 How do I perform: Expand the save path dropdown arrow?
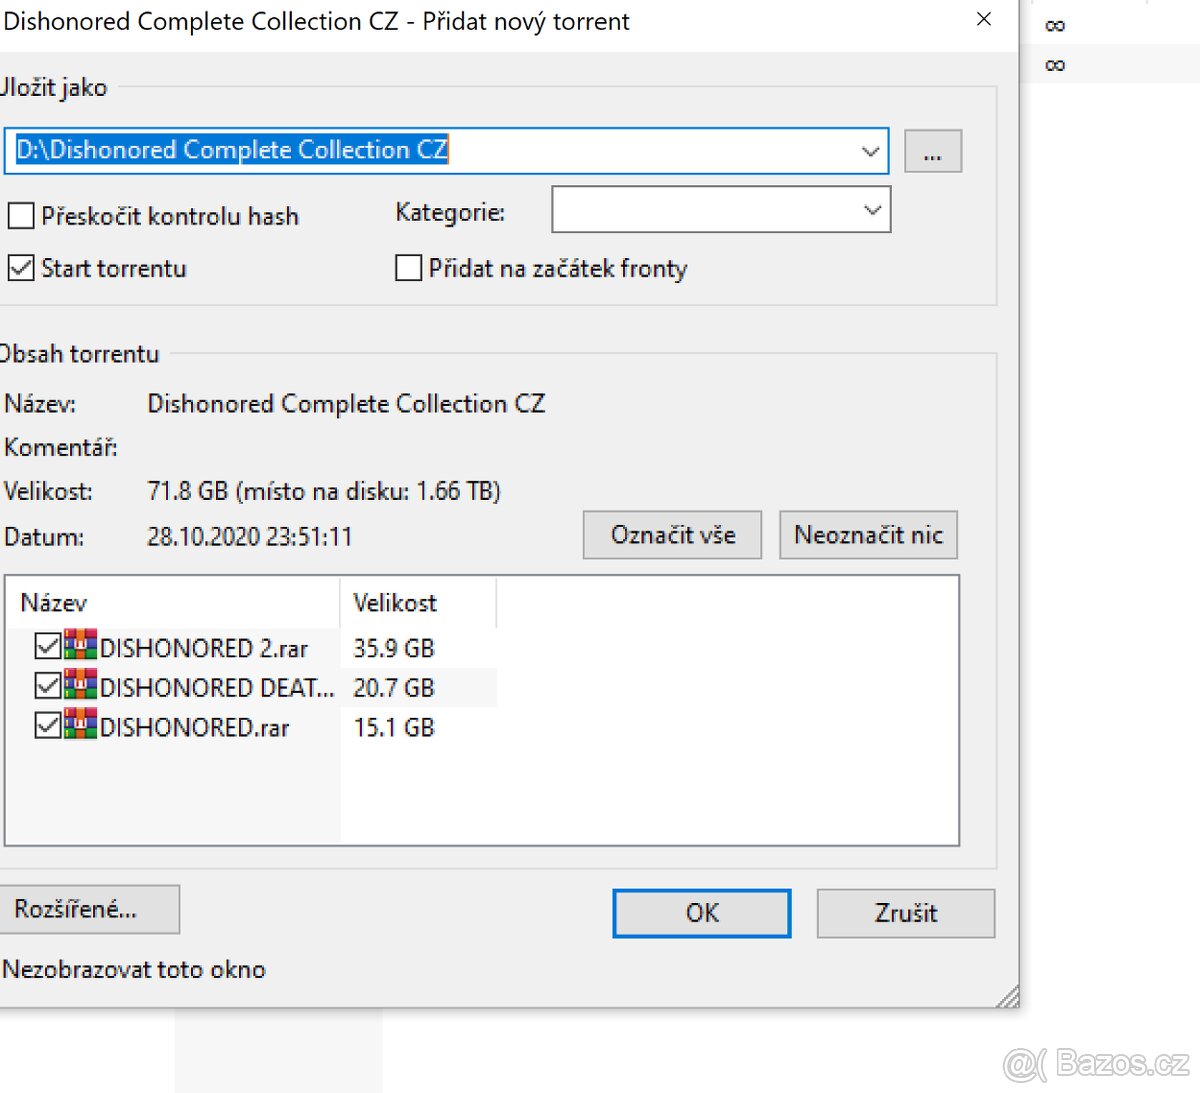pos(870,151)
